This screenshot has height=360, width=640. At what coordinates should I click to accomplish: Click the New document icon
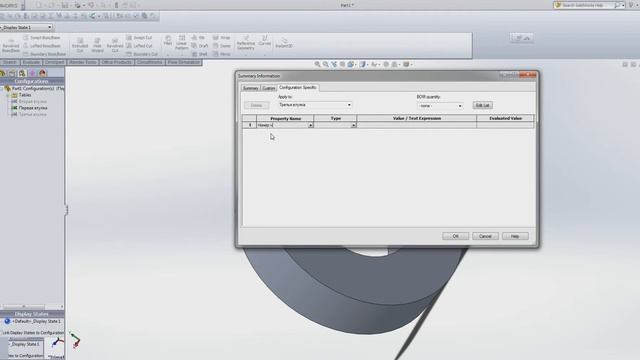[x=38, y=5]
